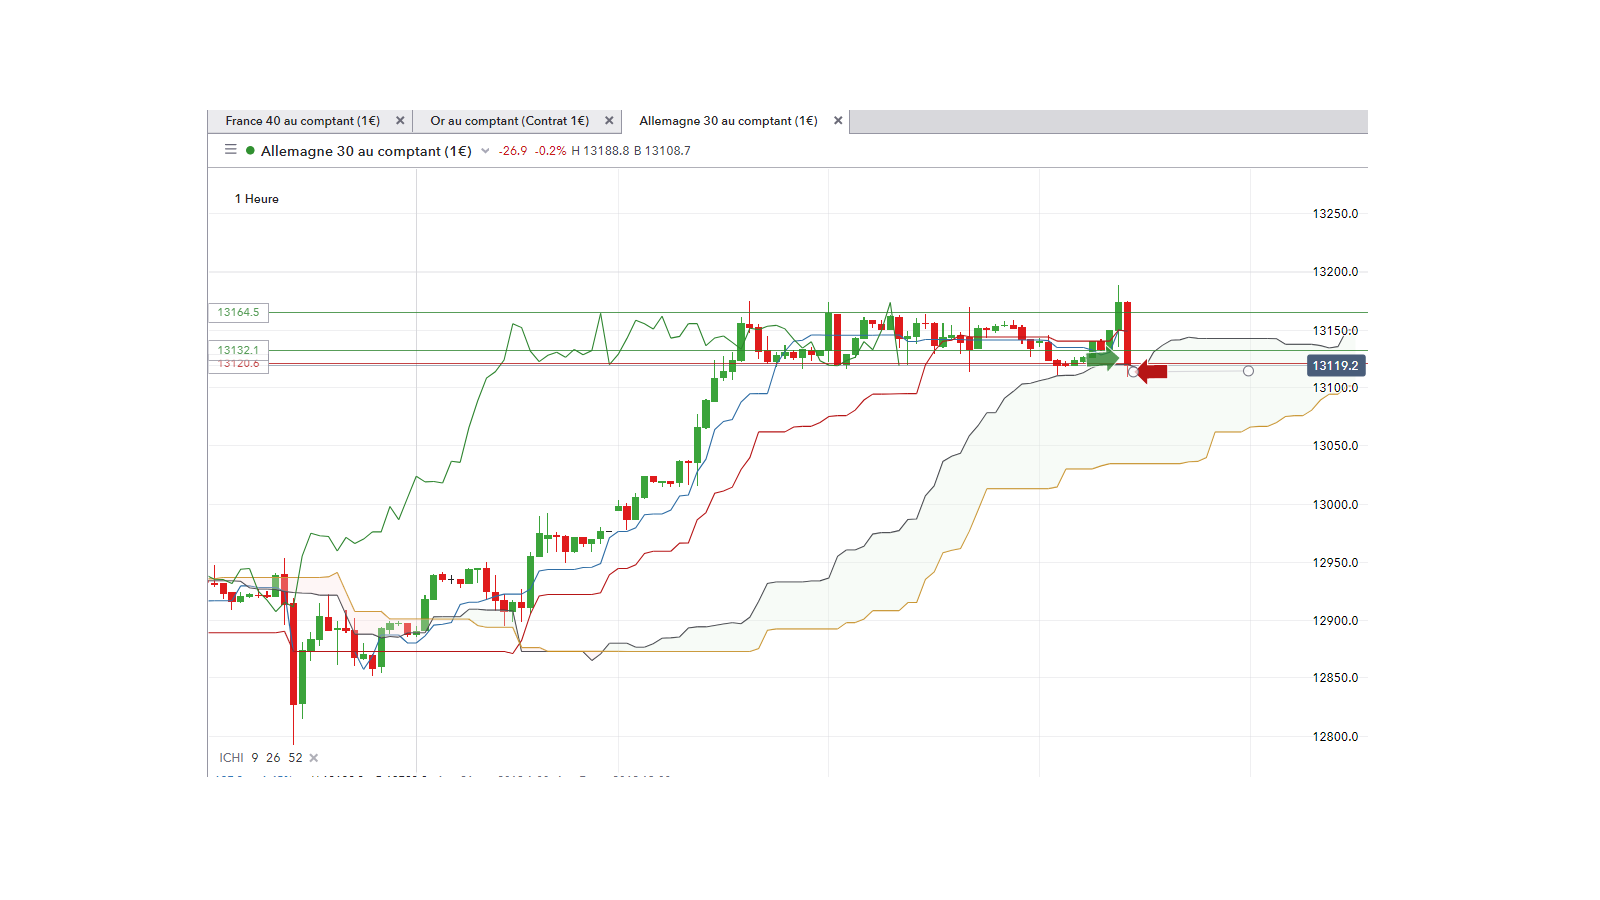The image size is (1600, 900).
Task: Click the Allemagne 30 au comptant chart title
Action: 366,151
